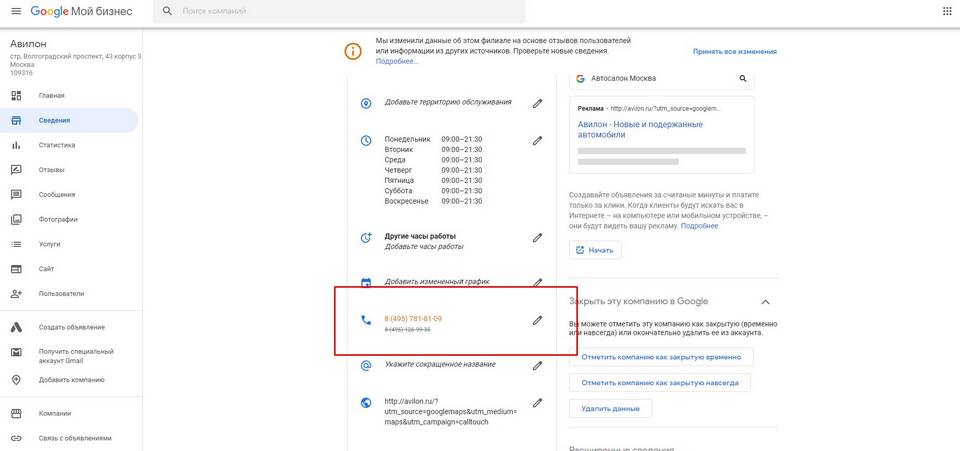
Task: Click the Начать button
Action: pos(595,250)
